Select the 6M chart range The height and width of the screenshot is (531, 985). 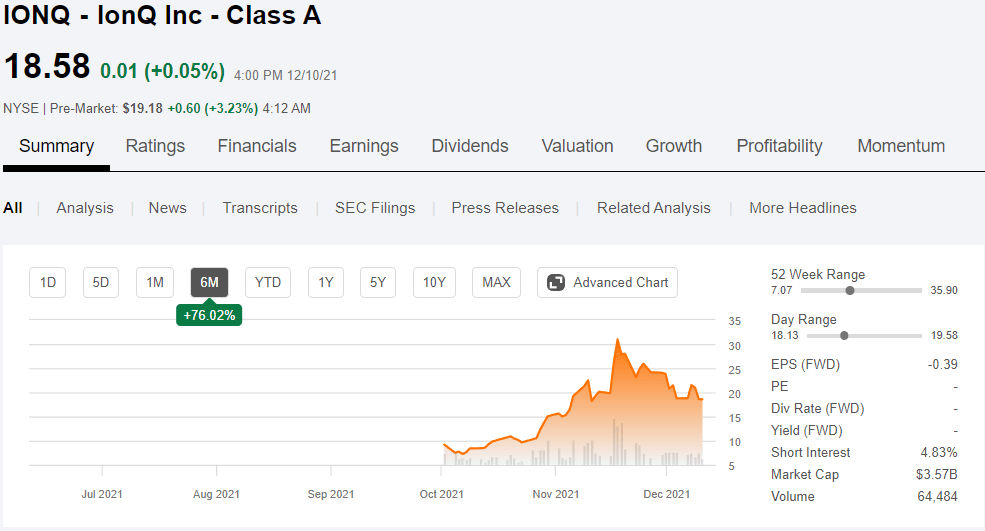[209, 283]
